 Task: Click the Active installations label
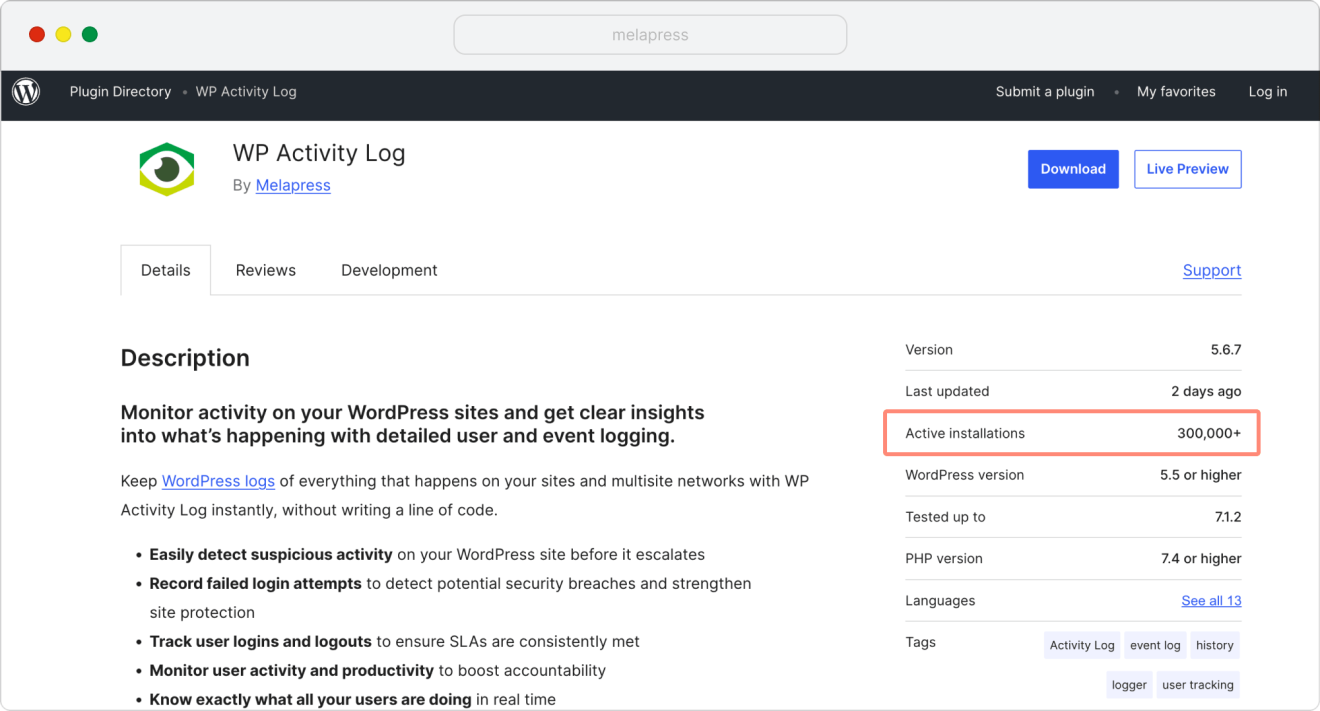tap(965, 434)
